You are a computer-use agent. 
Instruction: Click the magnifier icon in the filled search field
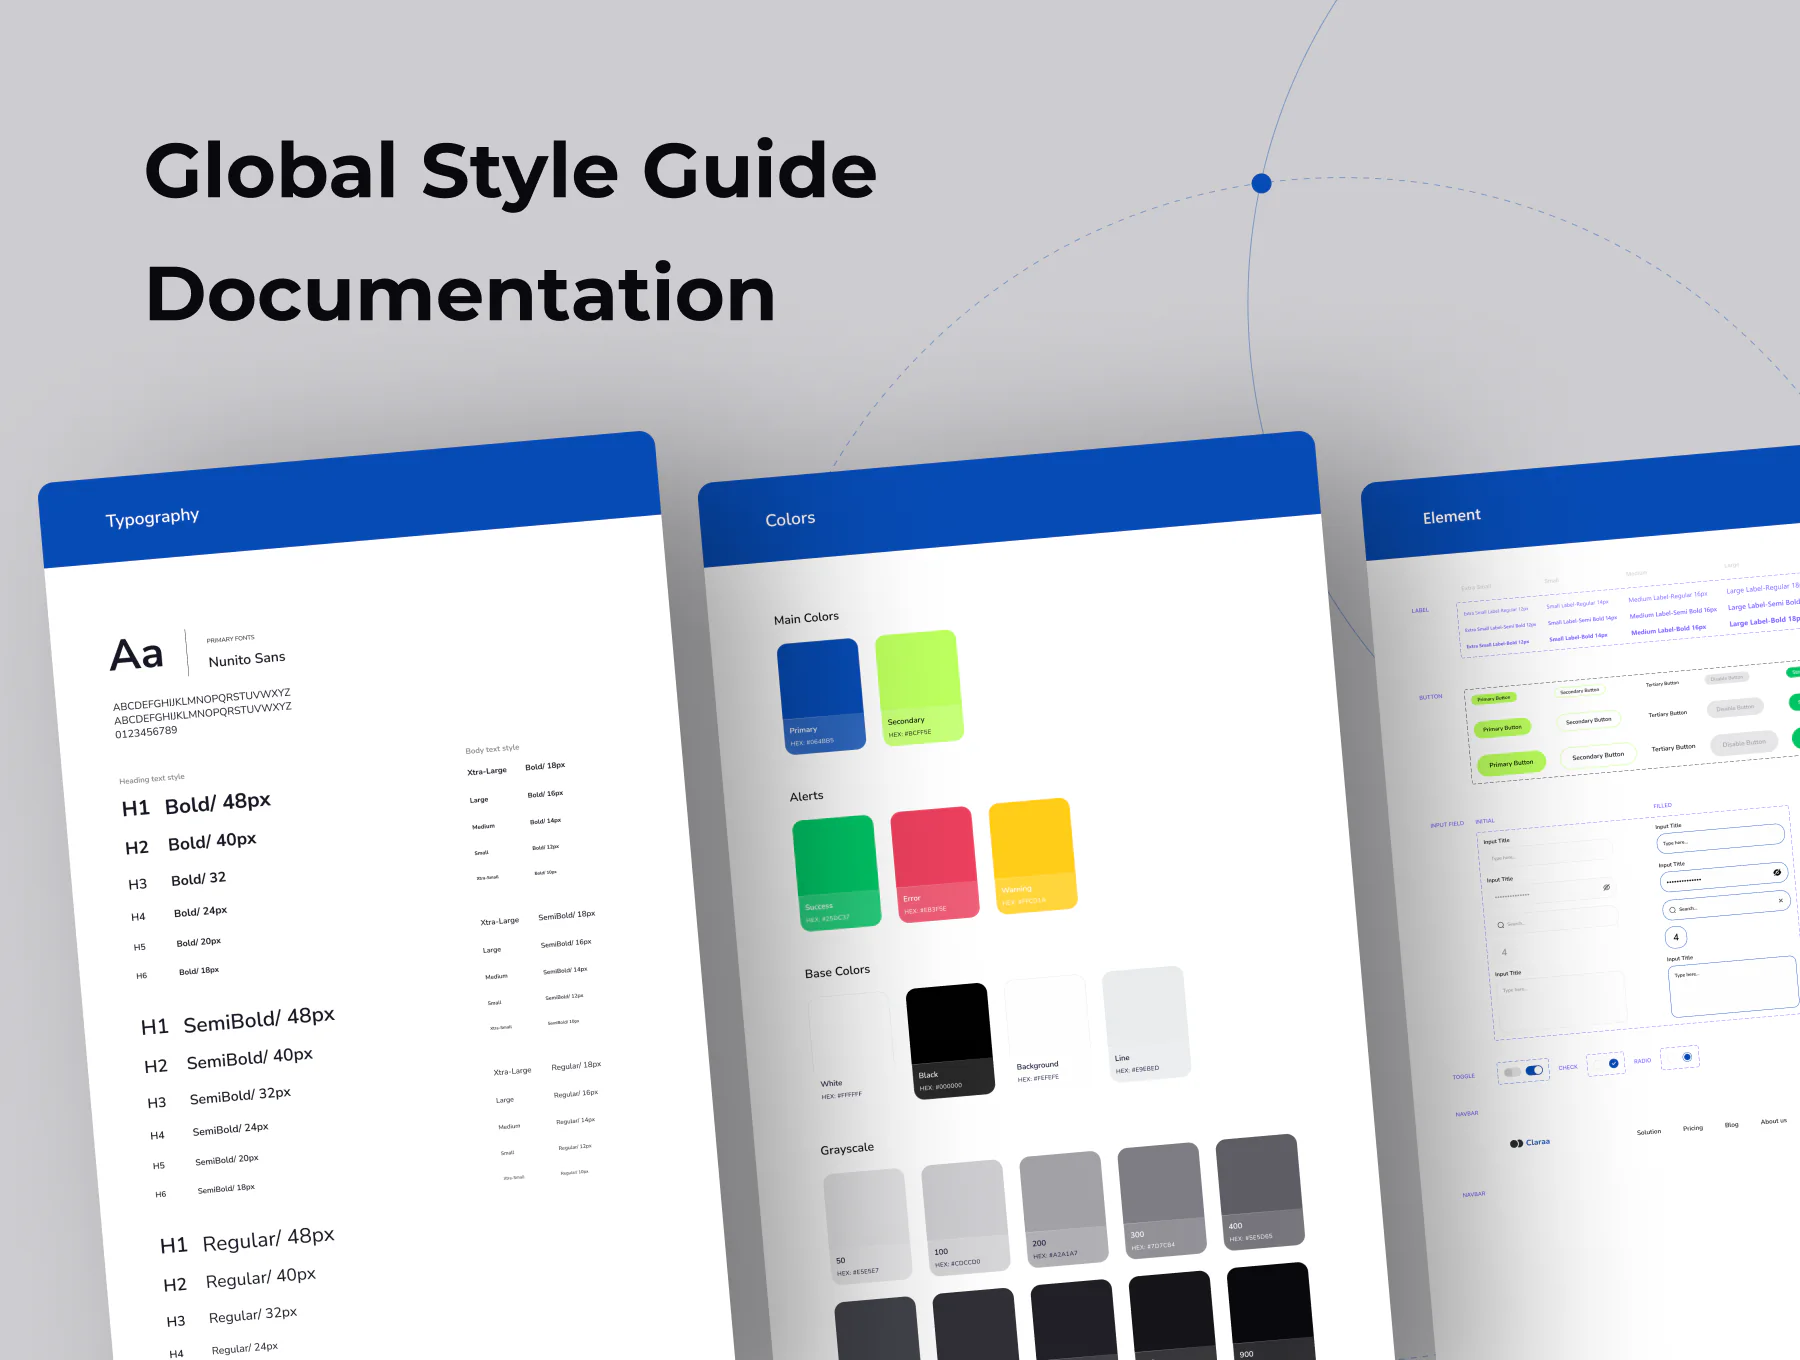point(1672,910)
